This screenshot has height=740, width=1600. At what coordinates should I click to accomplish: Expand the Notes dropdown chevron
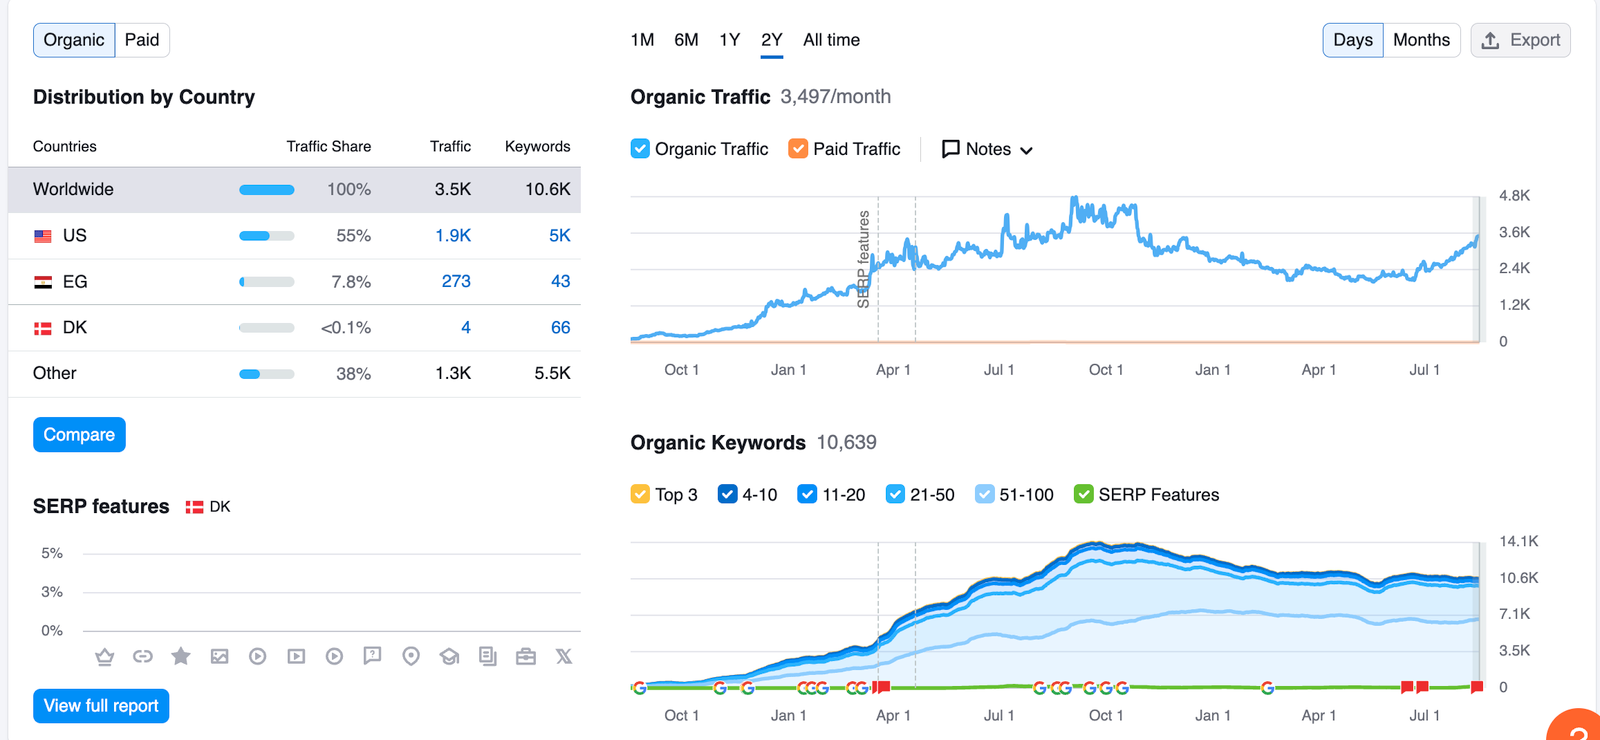(1026, 150)
